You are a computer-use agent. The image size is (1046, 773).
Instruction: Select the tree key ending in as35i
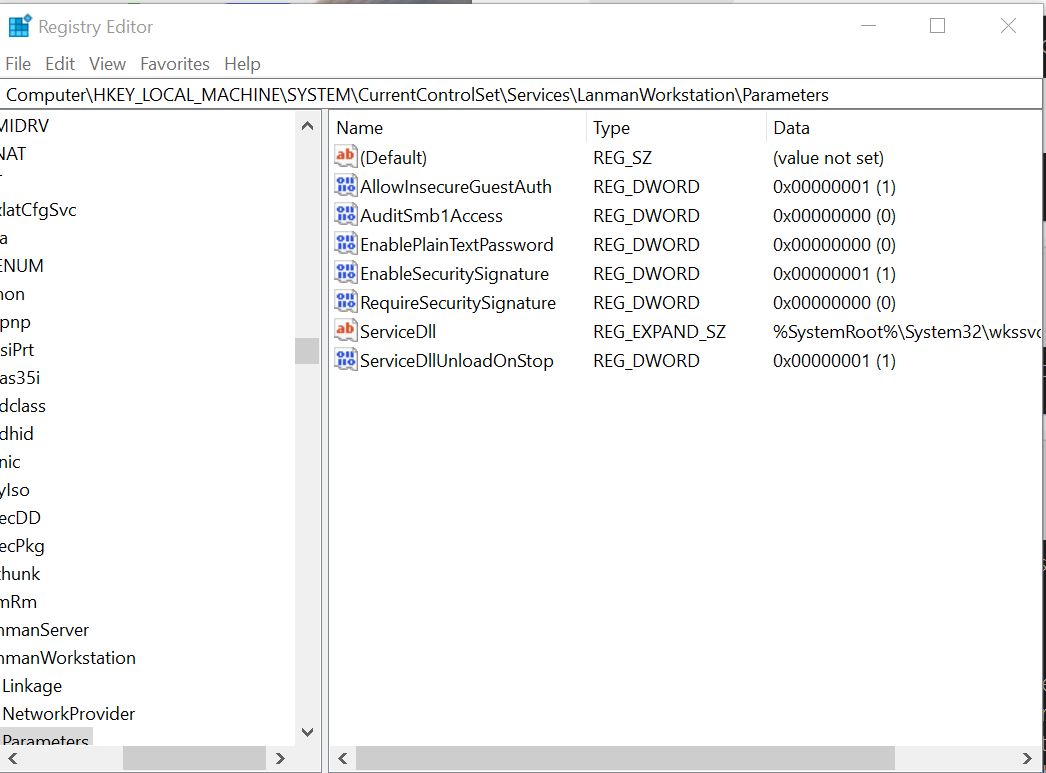[x=20, y=377]
